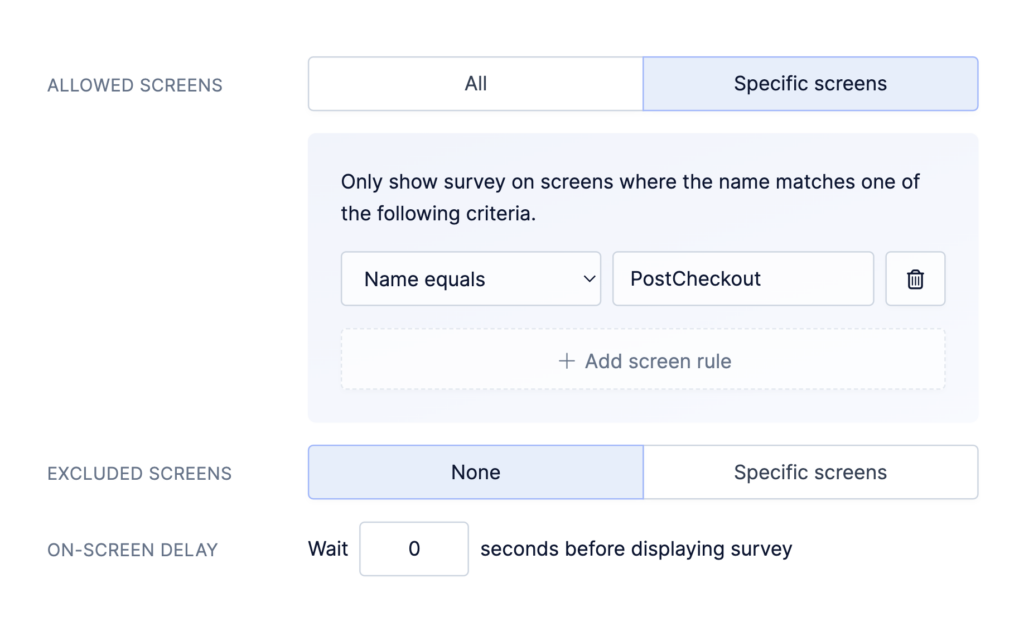Click the 0 value in delay box

[x=414, y=549]
